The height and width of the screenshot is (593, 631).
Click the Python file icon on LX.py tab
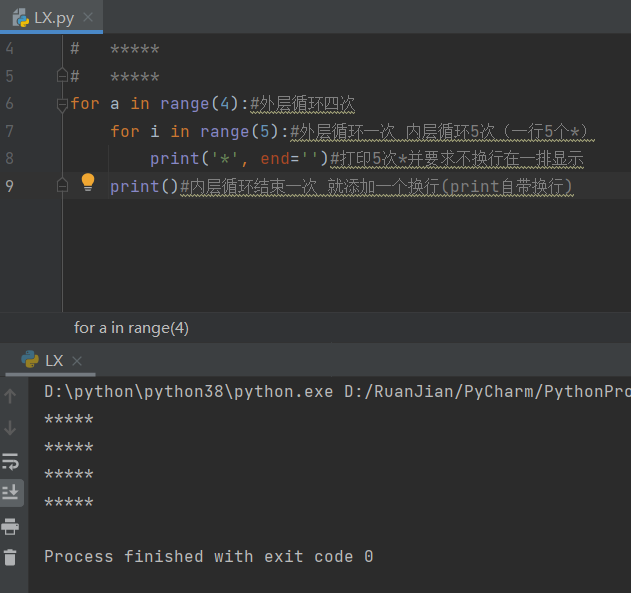pos(20,17)
